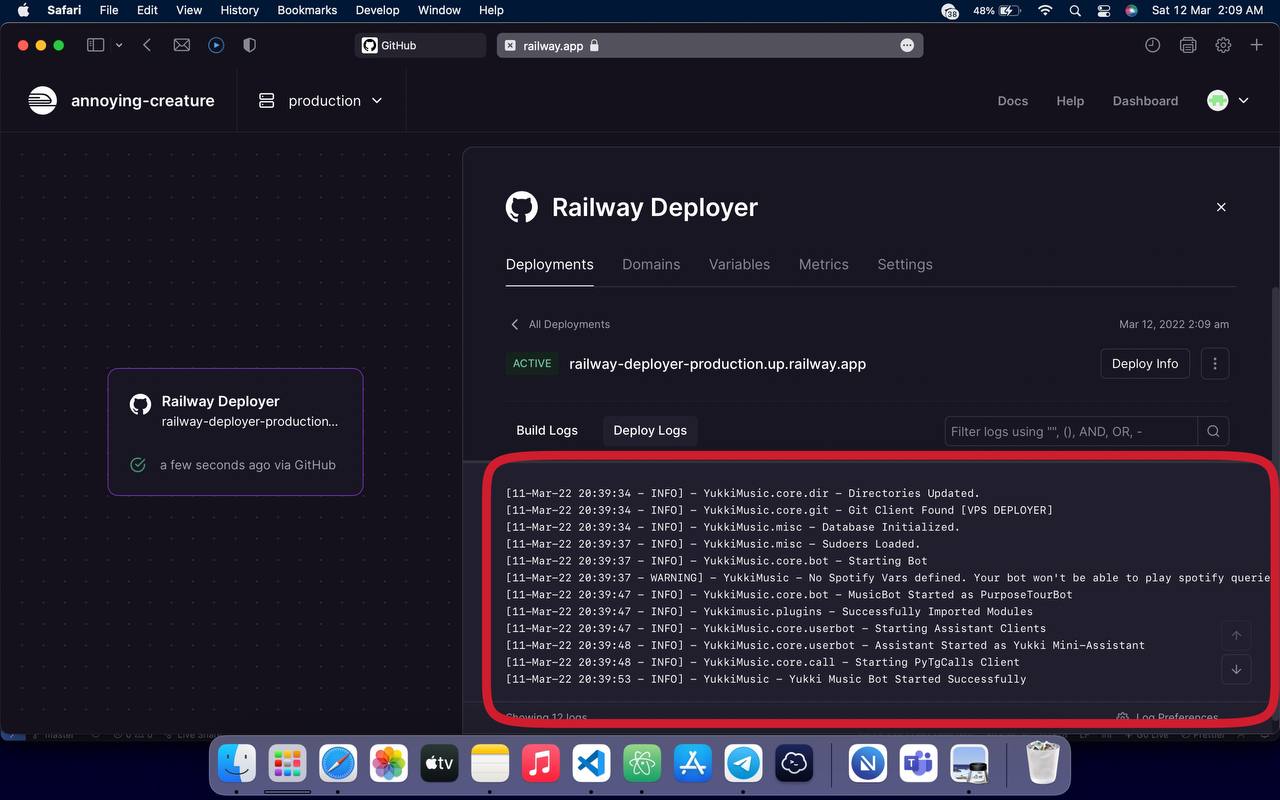Open the Help link
Screen dimensions: 1280x800
[x=1070, y=101]
